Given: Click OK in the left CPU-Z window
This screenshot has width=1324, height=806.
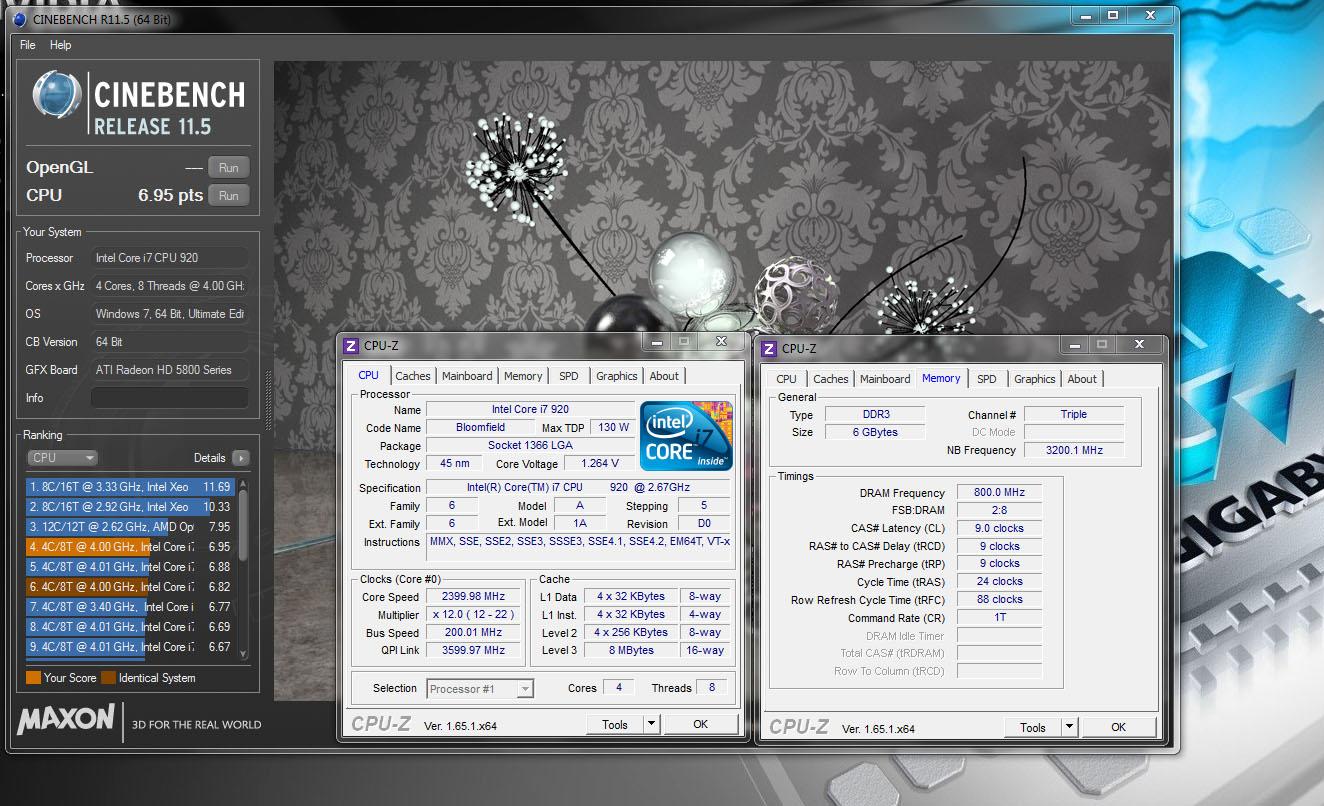Looking at the screenshot, I should click(x=701, y=725).
